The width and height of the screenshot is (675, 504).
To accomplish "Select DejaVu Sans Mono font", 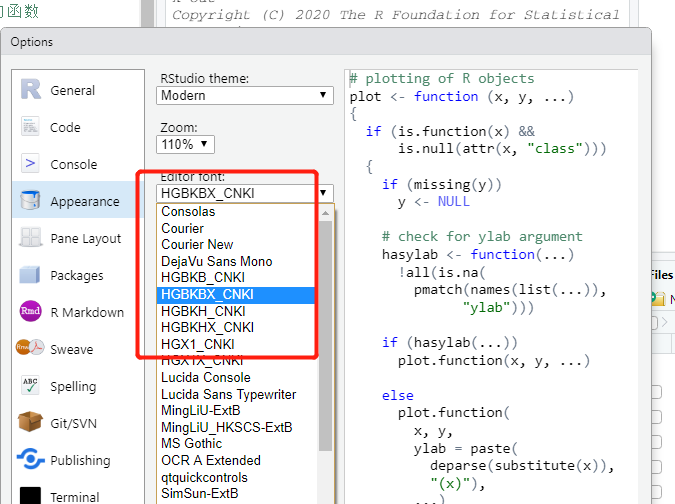I will [x=238, y=261].
